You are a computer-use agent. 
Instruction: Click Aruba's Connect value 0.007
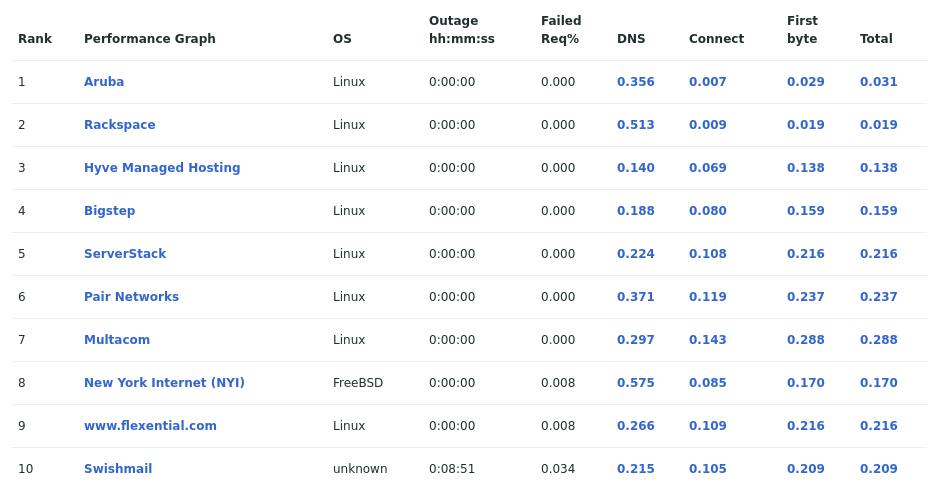coord(707,81)
